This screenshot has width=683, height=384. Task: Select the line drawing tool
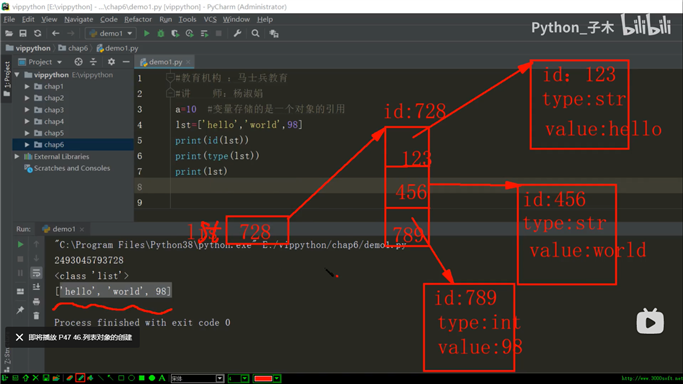[101, 378]
